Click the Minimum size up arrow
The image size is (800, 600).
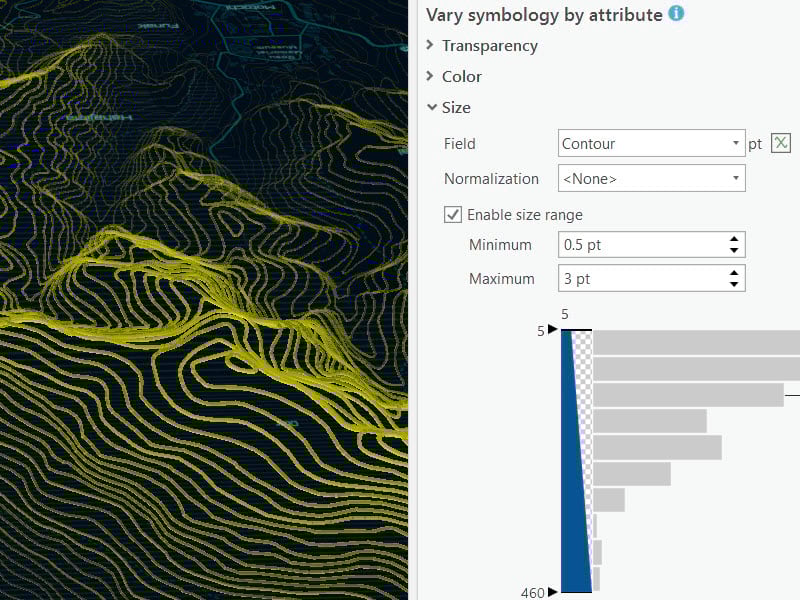point(735,239)
